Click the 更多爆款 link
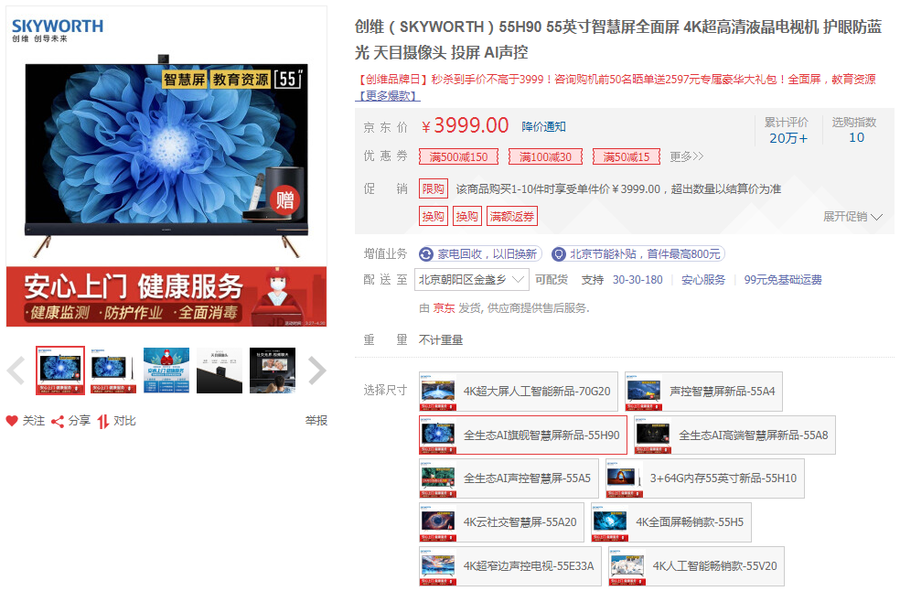The width and height of the screenshot is (900, 591). (388, 96)
